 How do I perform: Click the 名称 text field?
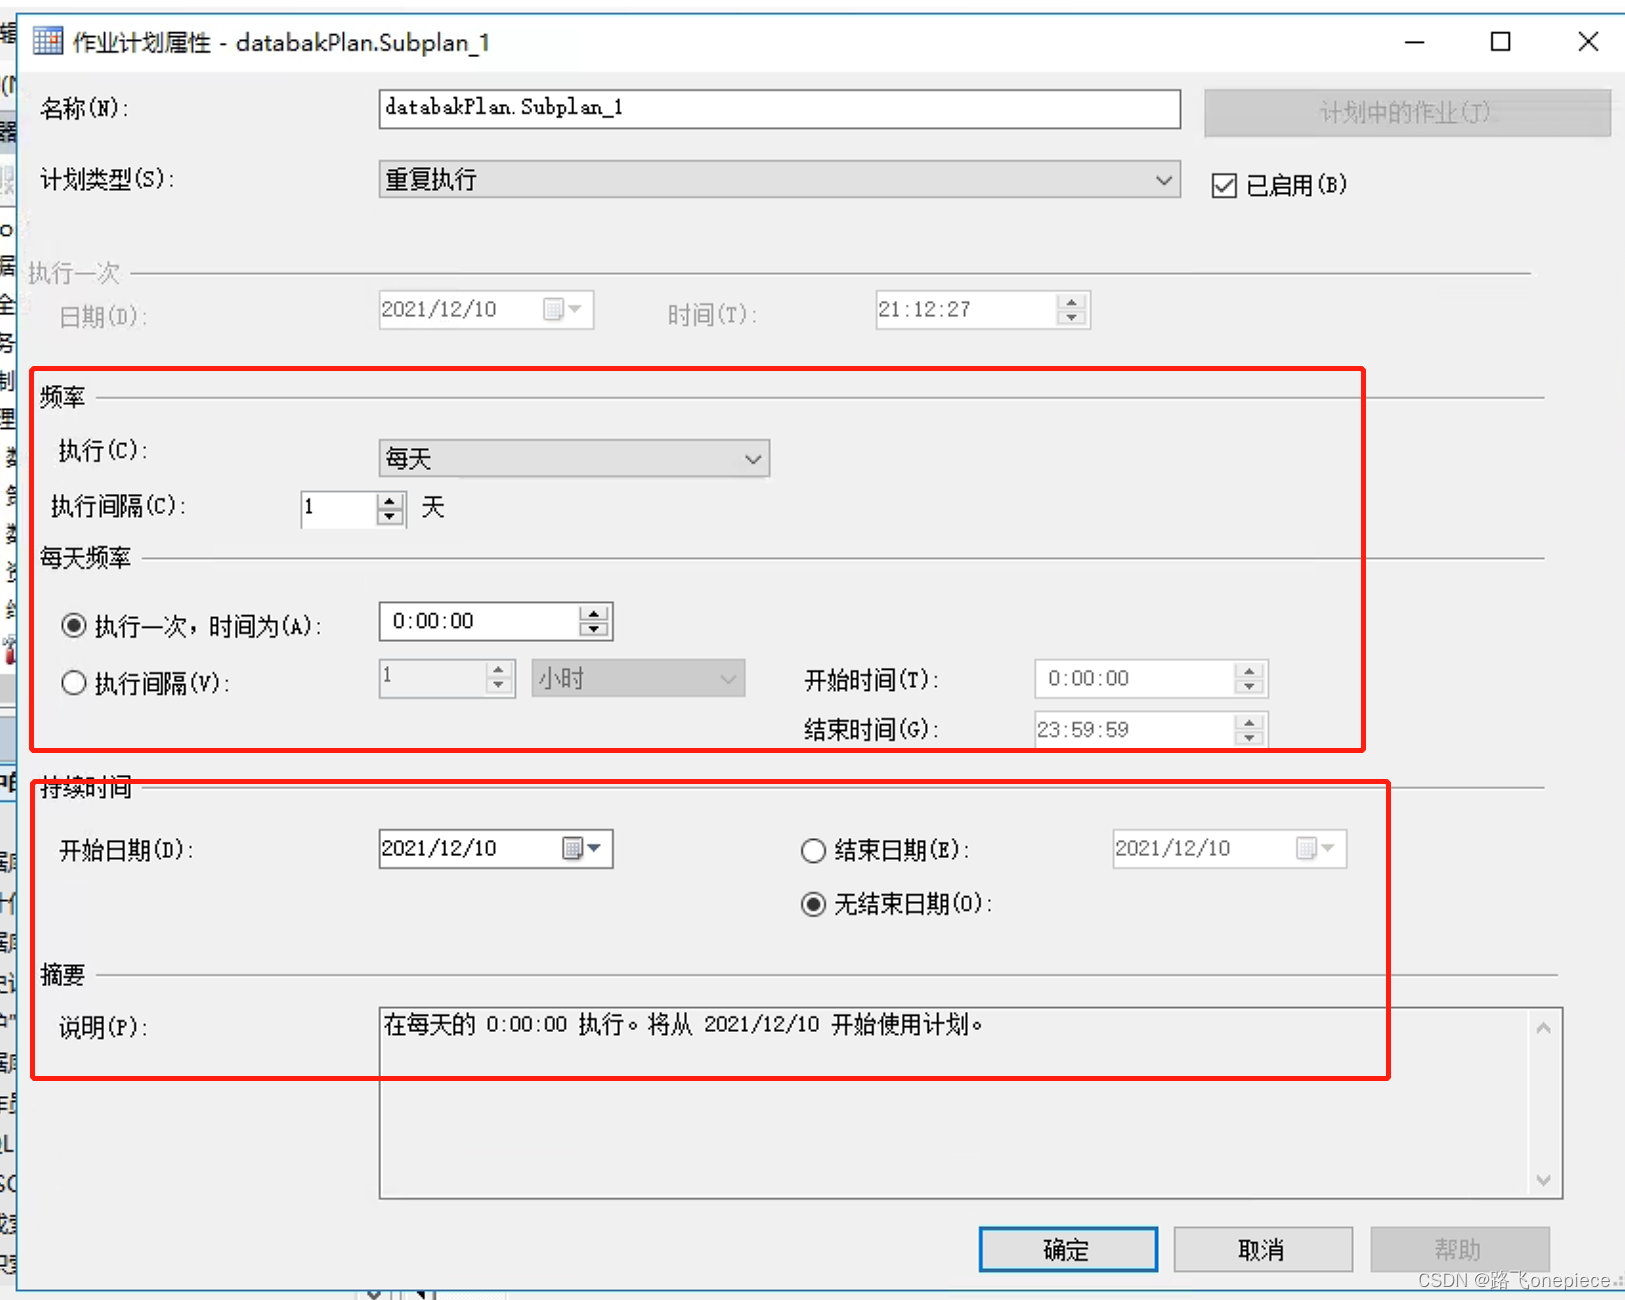point(779,109)
